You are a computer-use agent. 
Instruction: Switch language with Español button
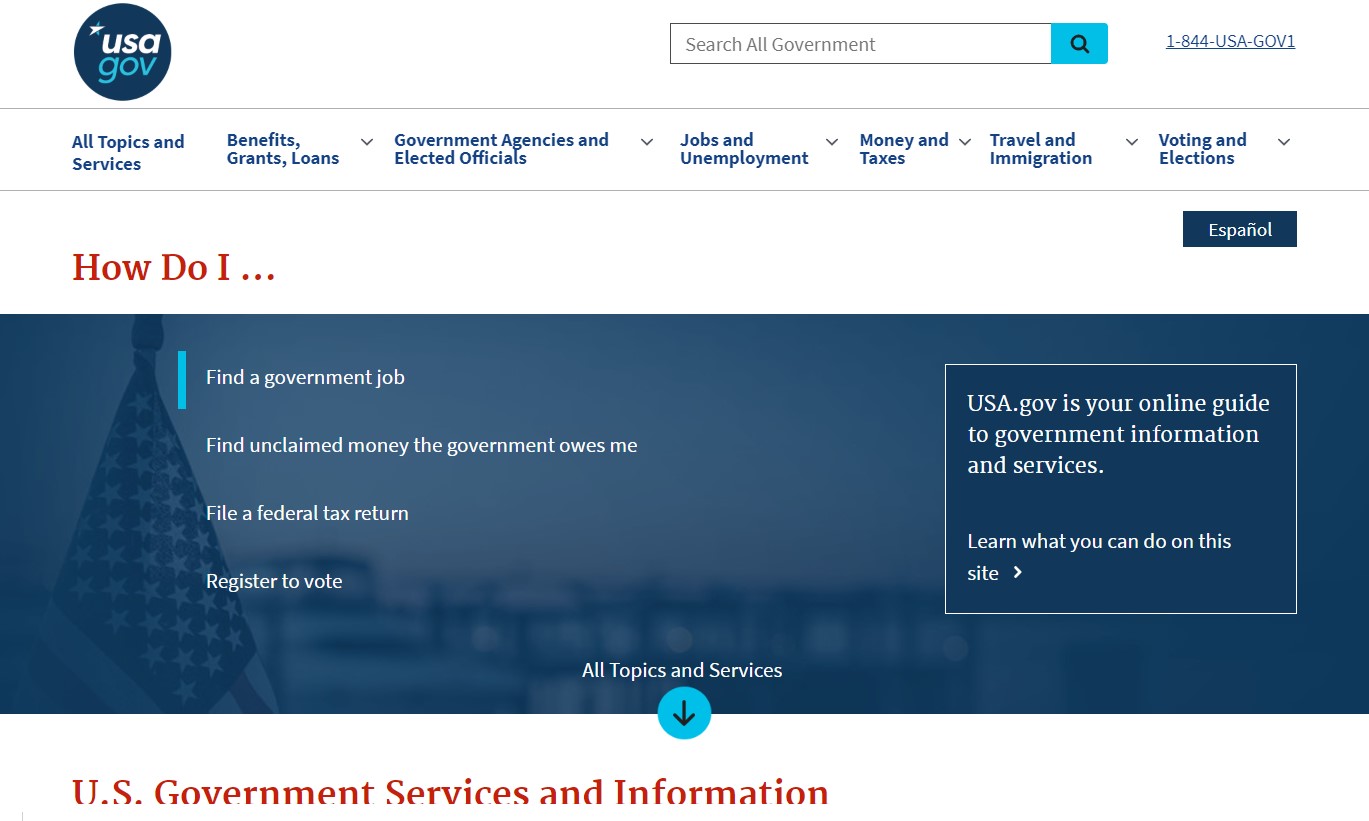click(1240, 229)
